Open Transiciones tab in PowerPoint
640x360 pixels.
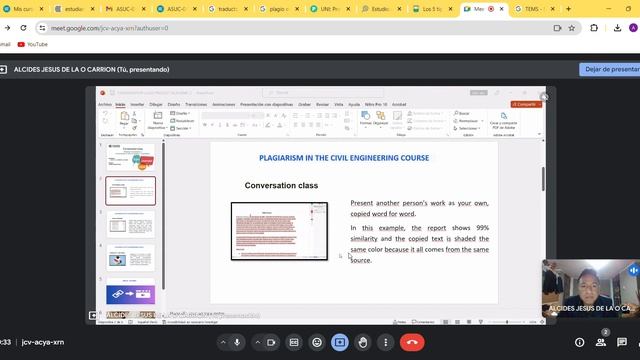[x=196, y=104]
